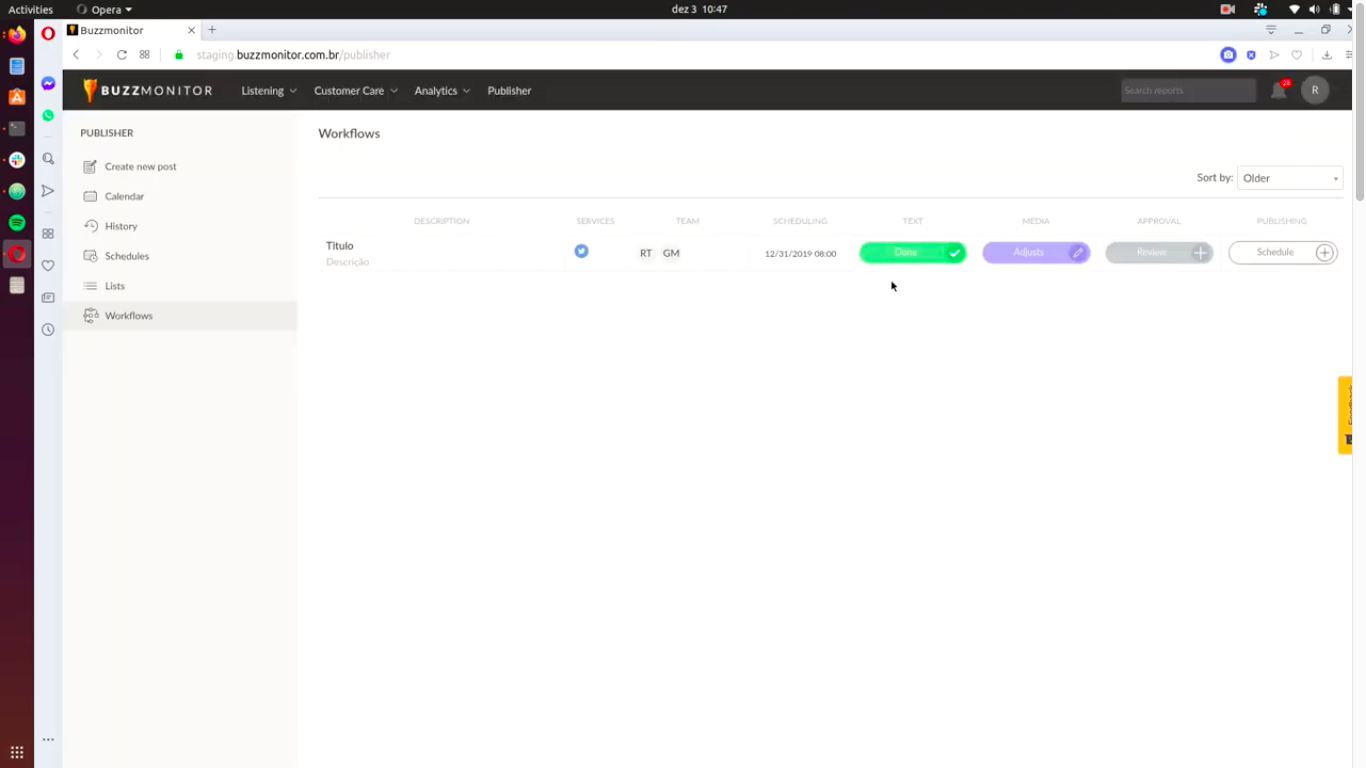The image size is (1366, 768).
Task: Open Spotify from the Ubuntu dock
Action: (x=17, y=222)
